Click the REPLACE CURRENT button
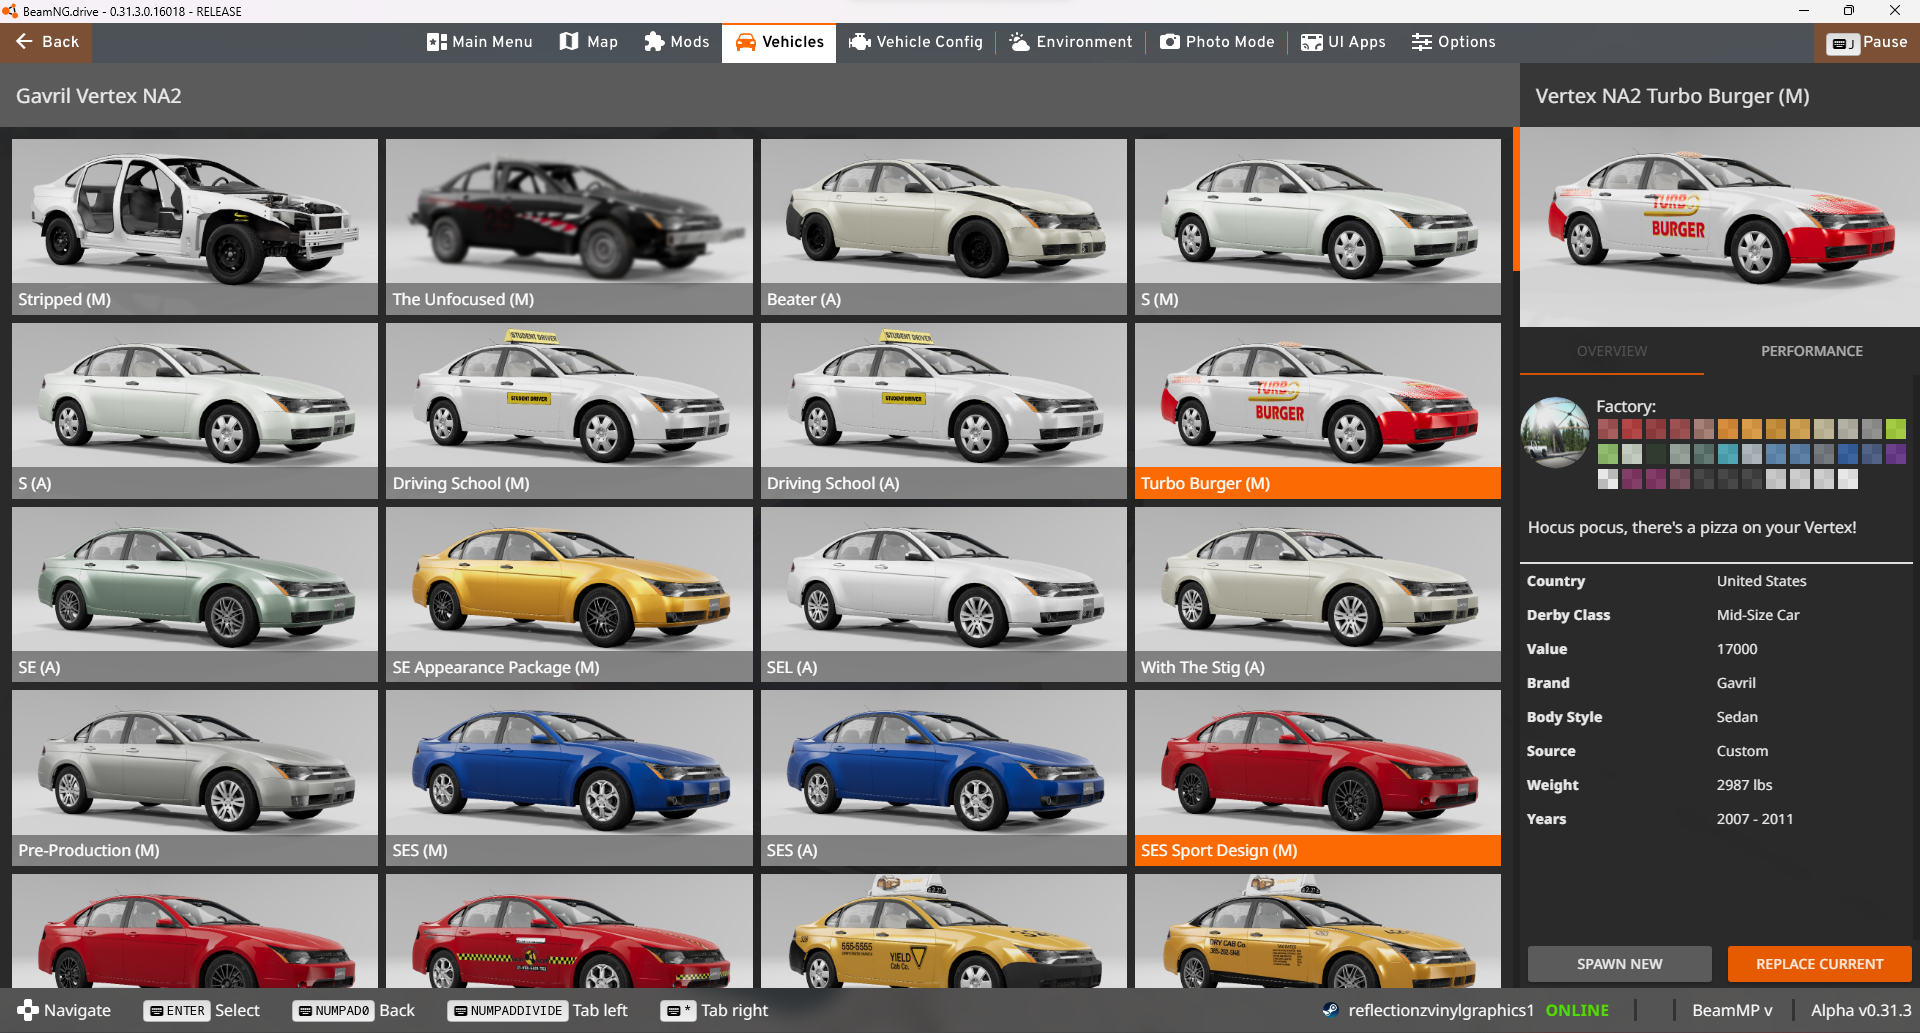 coord(1820,964)
